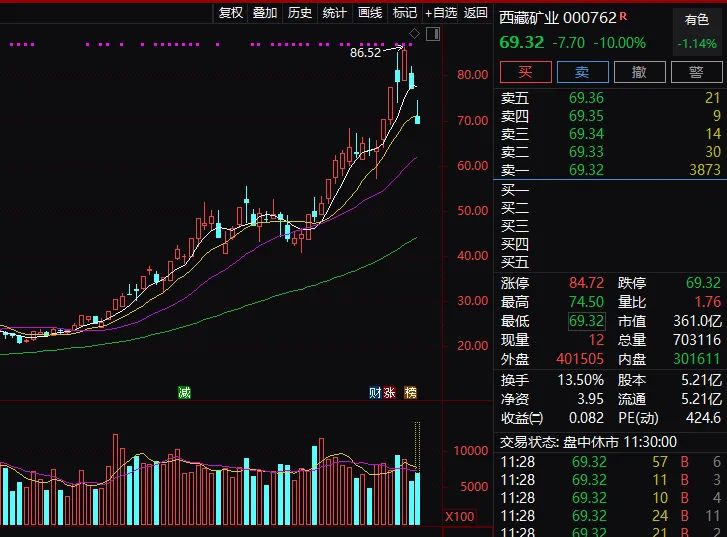
Task: Click 卖一 volume 3873
Action: tap(705, 170)
